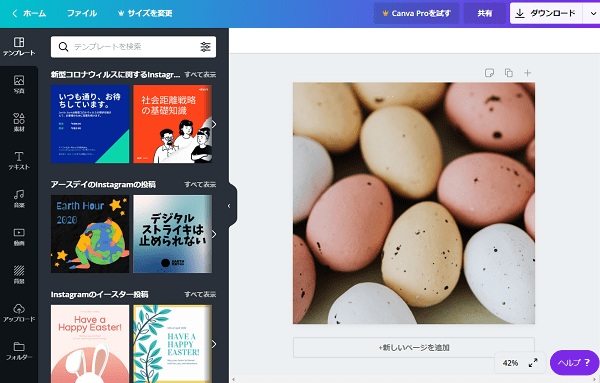600x383 pixels.
Task: Open the Folder (フォルダー) sidebar tab
Action: click(x=19, y=351)
